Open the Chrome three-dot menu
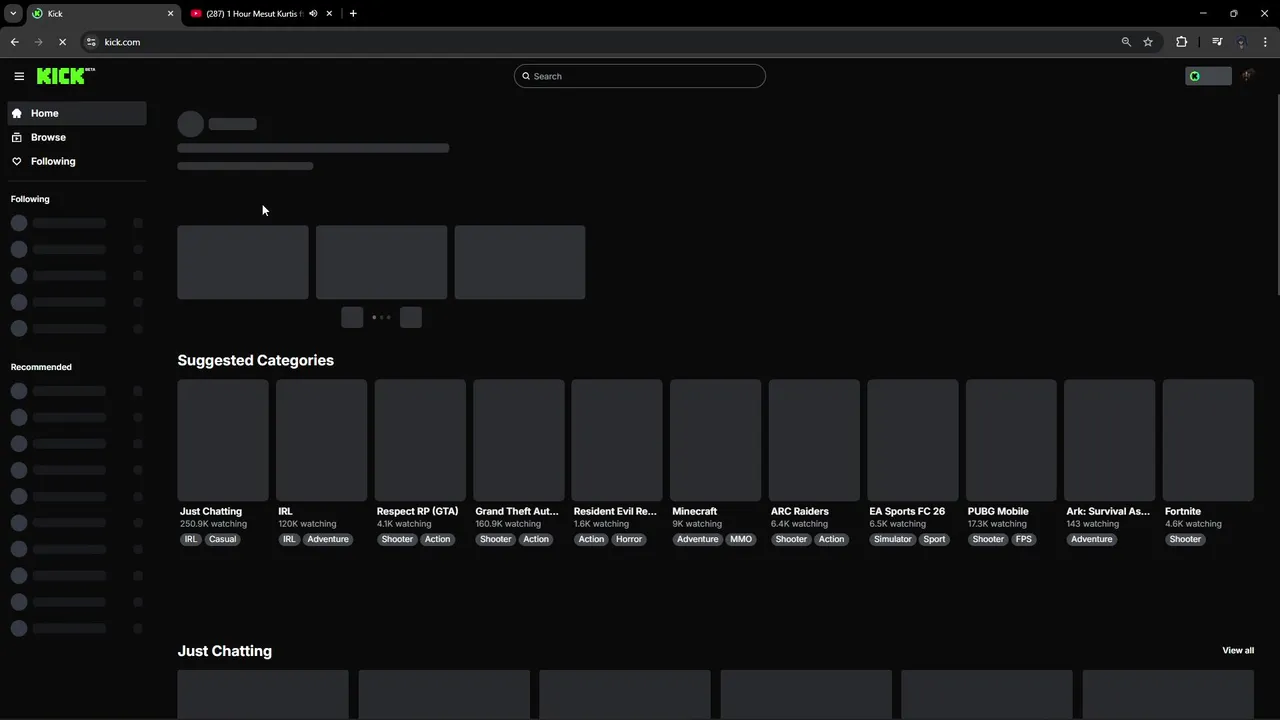This screenshot has height=720, width=1280. point(1266,42)
